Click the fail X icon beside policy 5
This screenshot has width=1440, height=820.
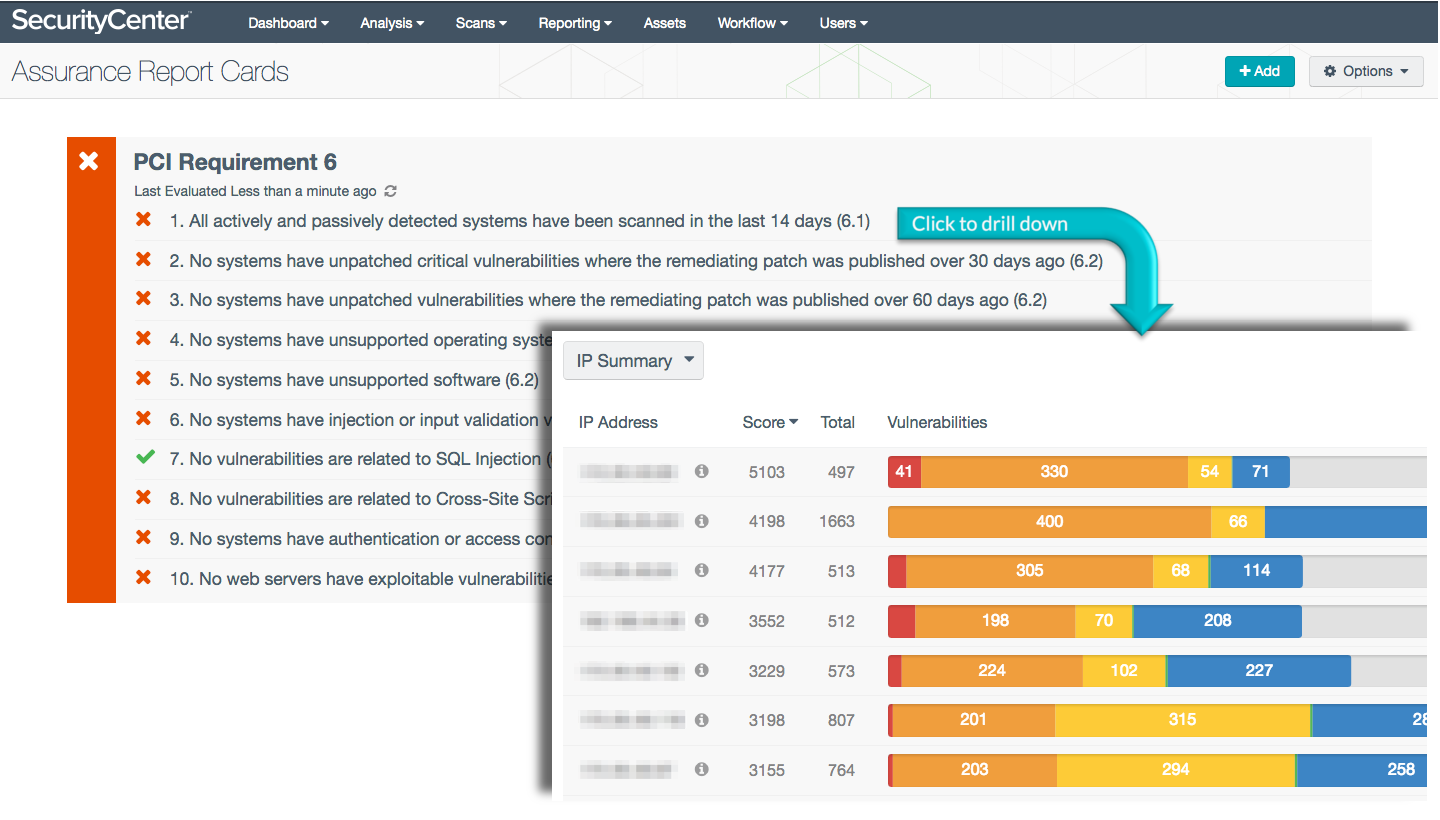(144, 379)
